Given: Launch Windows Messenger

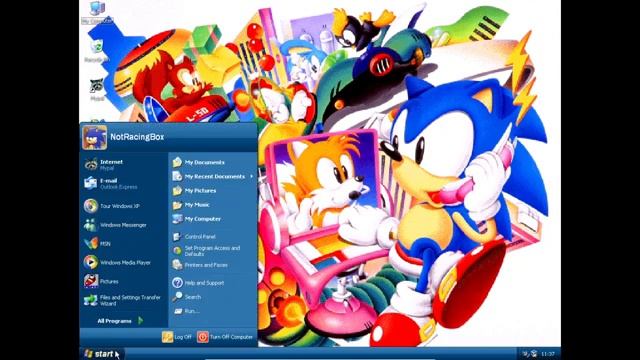Looking at the screenshot, I should (123, 225).
